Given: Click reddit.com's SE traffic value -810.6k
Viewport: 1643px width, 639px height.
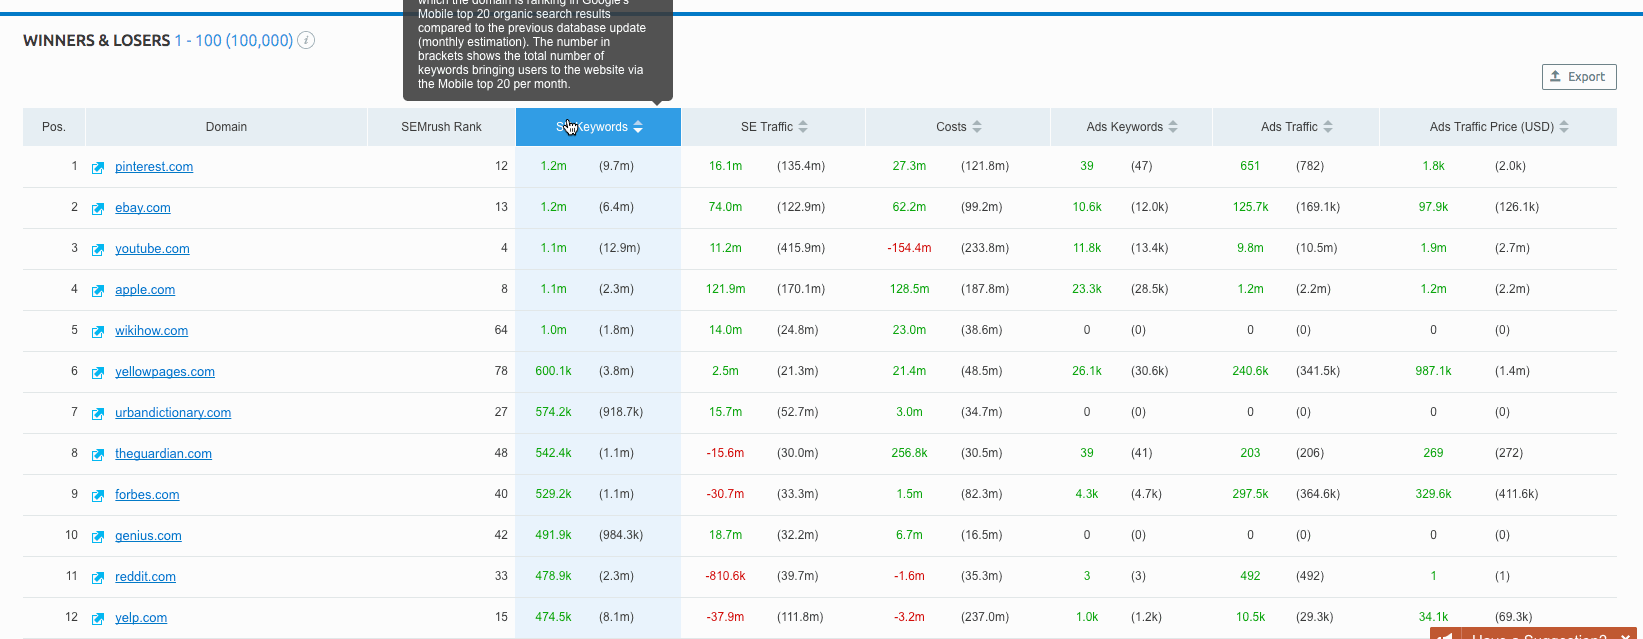Looking at the screenshot, I should coord(725,576).
